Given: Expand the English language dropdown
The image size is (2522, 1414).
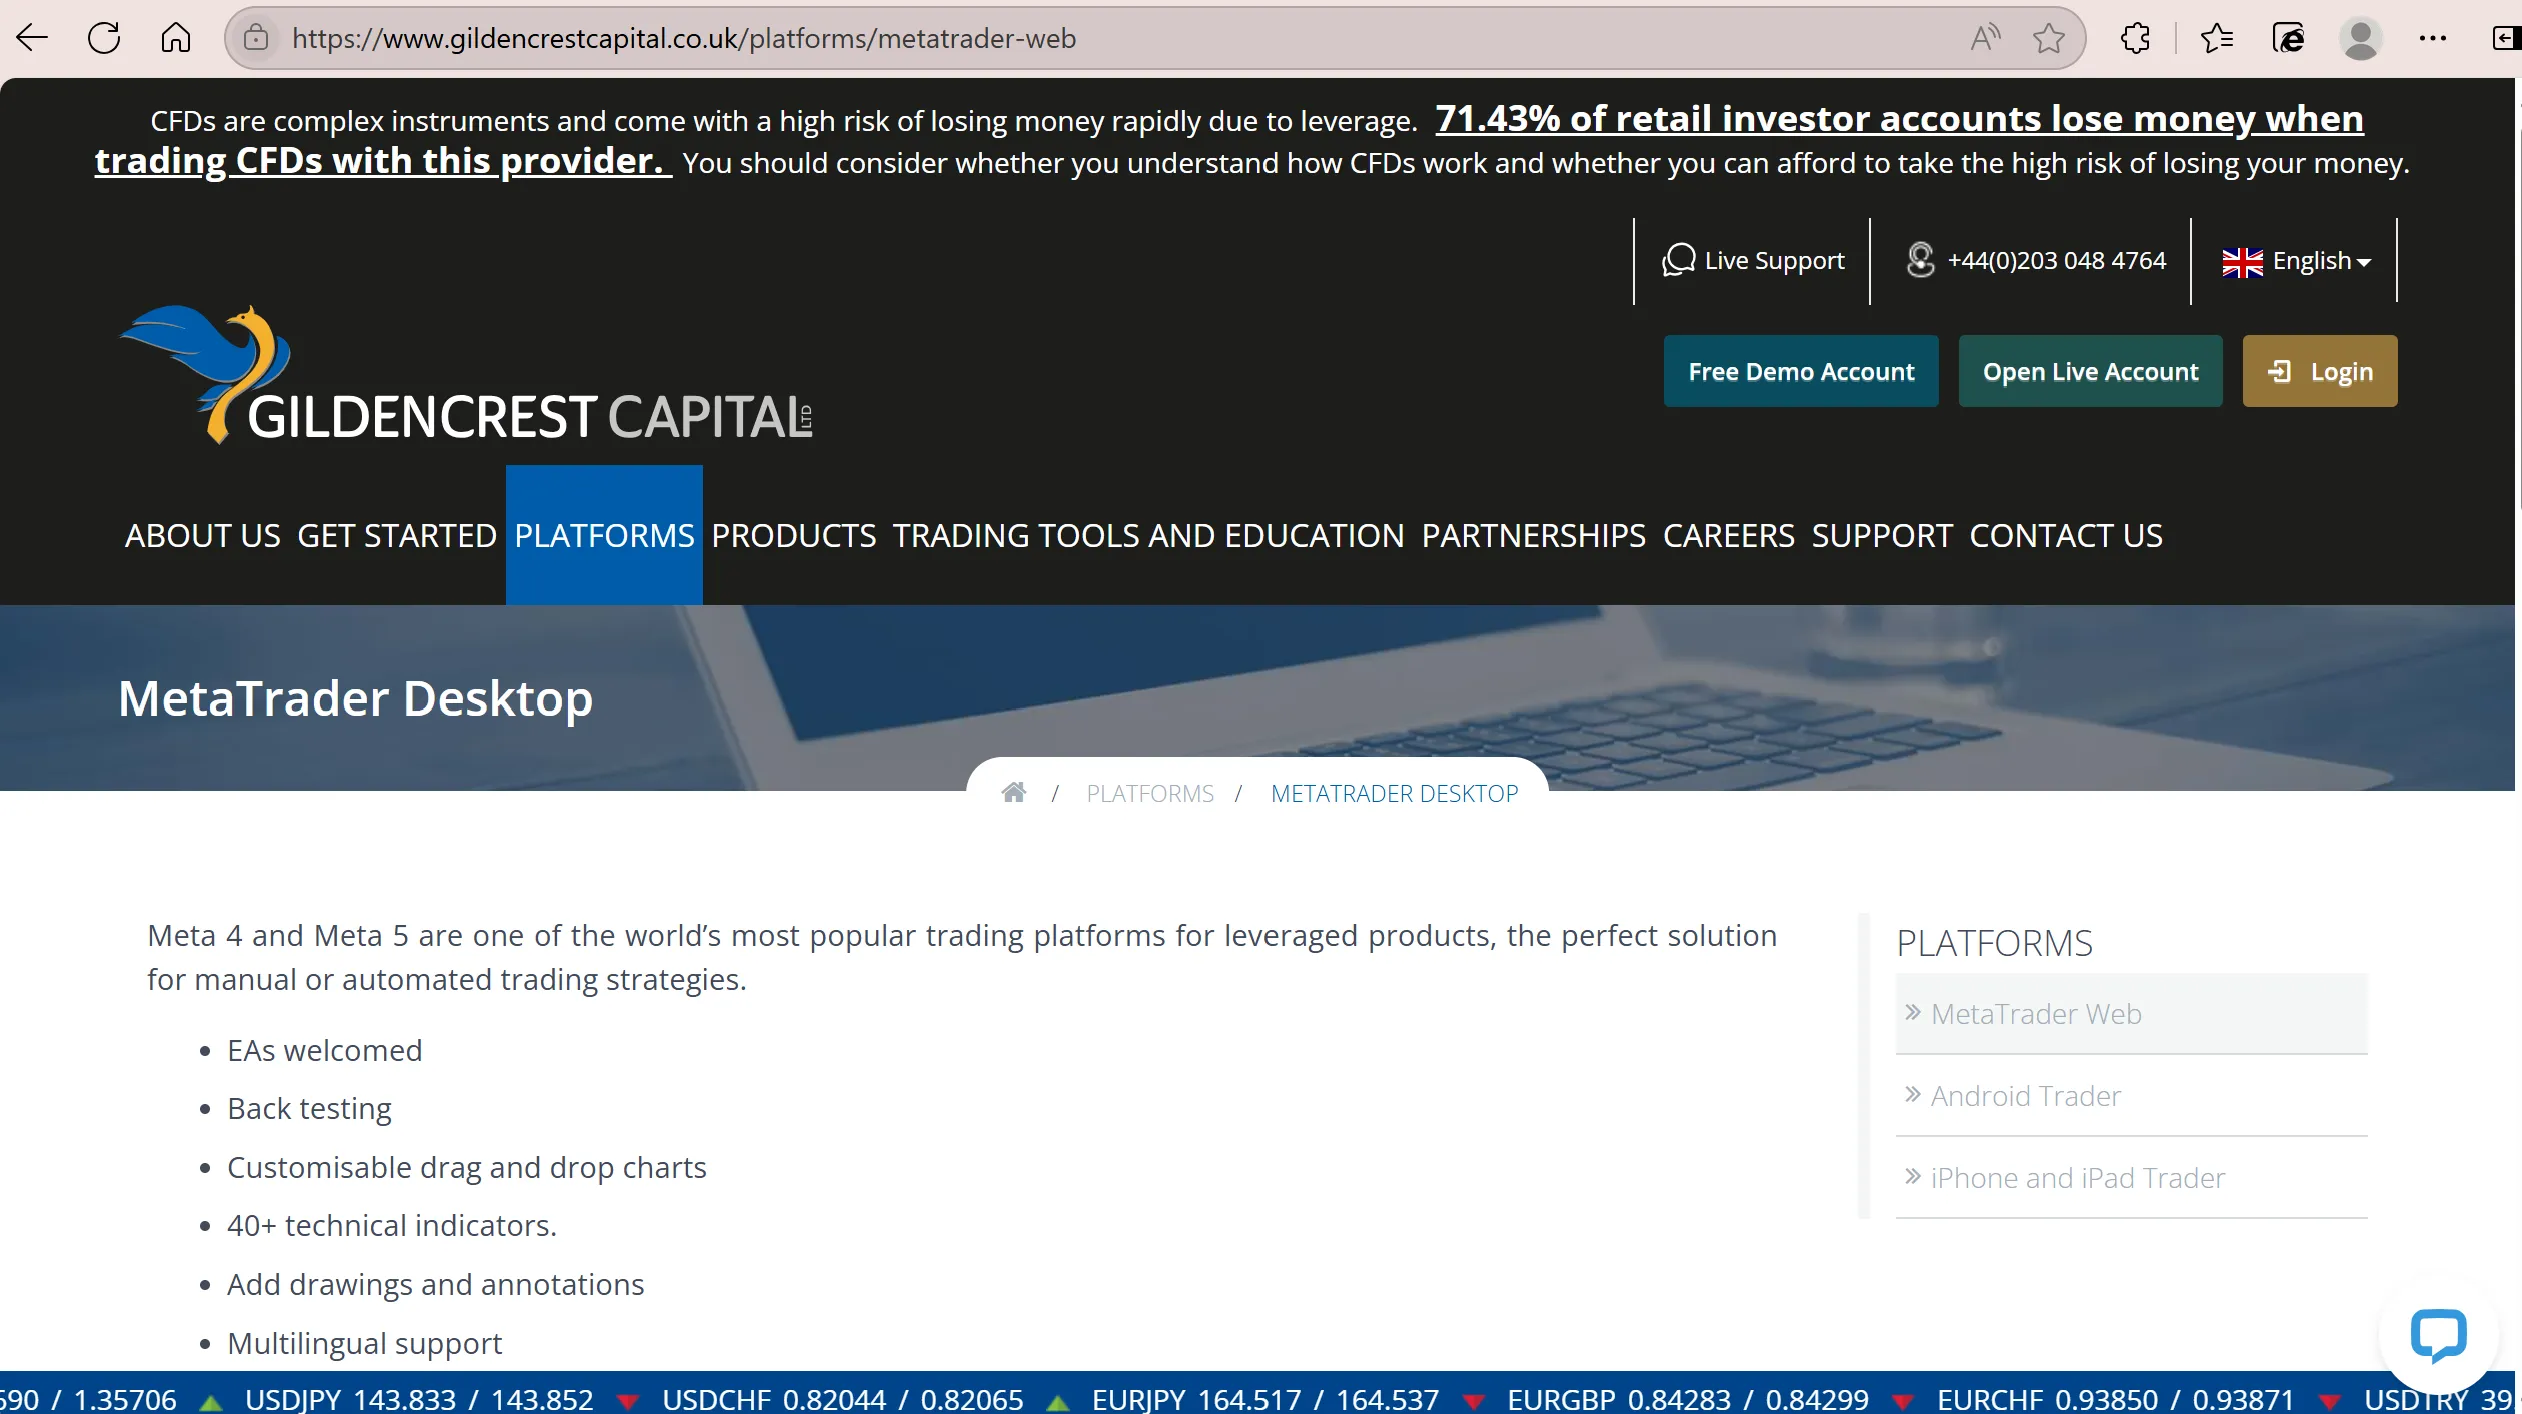Looking at the screenshot, I should 2296,261.
